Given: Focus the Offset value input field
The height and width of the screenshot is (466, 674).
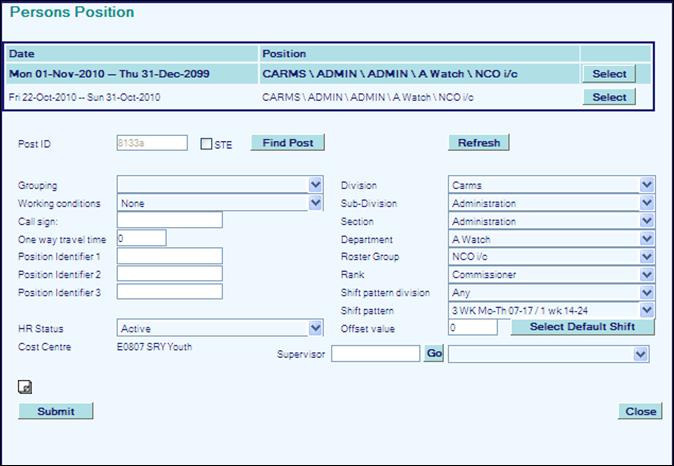Looking at the screenshot, I should (472, 328).
